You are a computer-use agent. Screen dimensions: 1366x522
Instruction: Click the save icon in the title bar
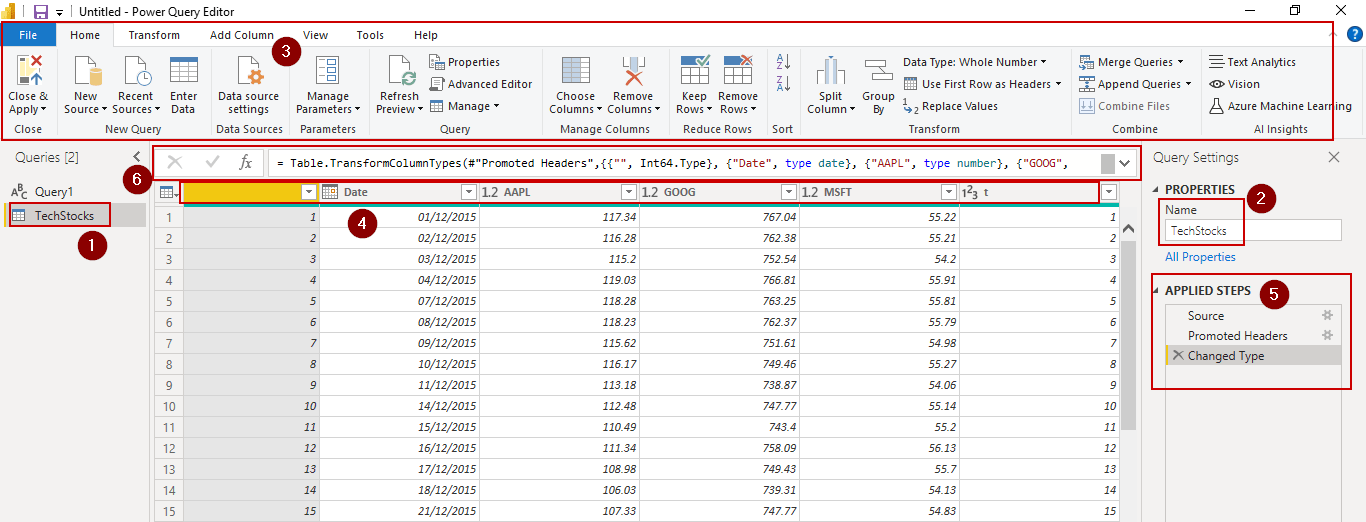point(41,11)
